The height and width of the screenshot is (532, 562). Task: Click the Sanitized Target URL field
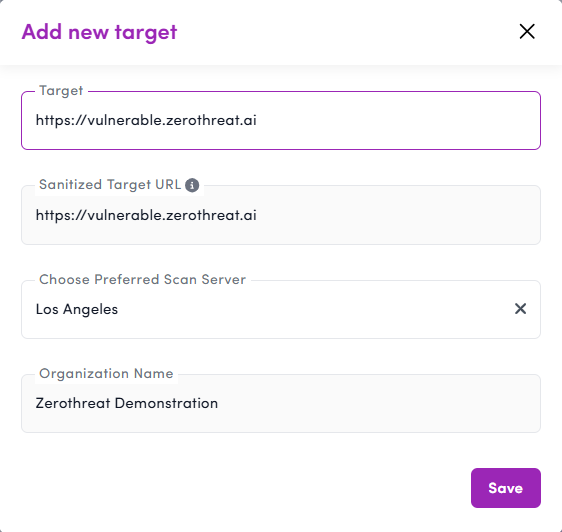click(281, 215)
